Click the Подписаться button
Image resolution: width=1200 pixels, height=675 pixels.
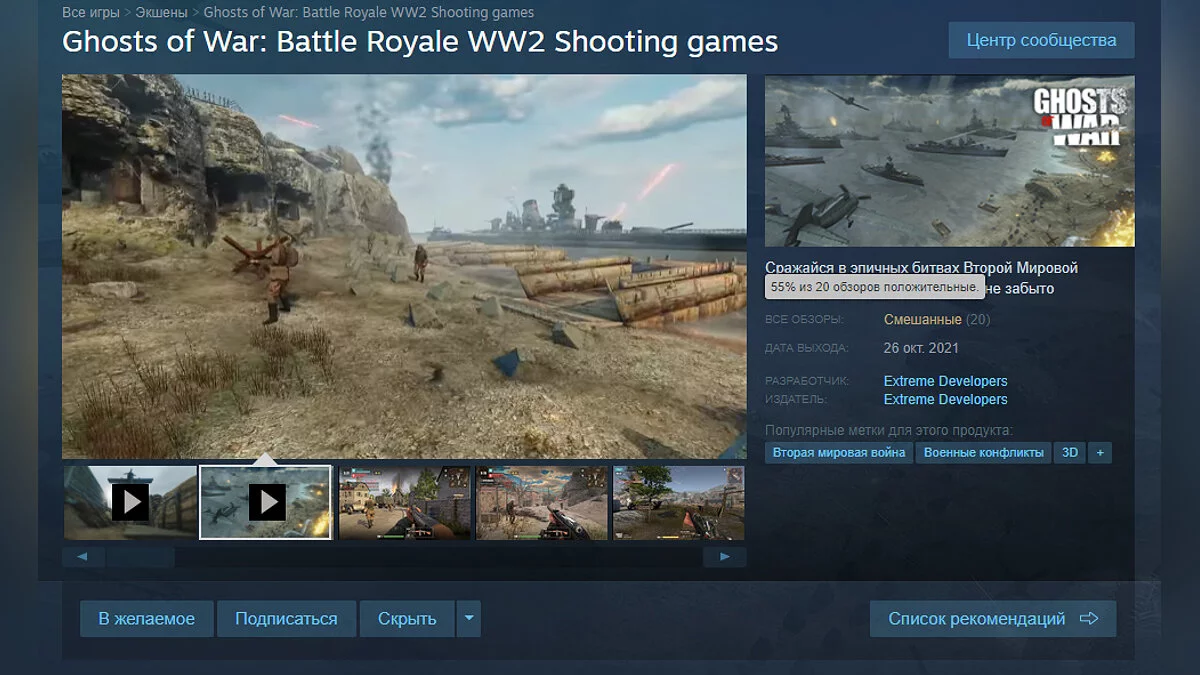point(286,619)
